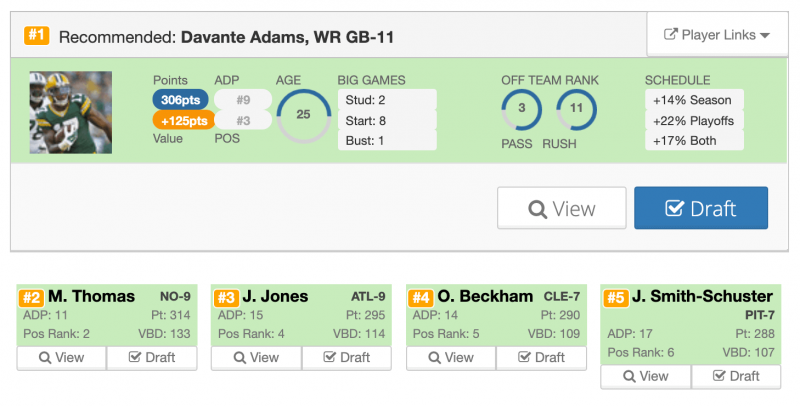
Task: Click the 306pts points badge
Action: (180, 100)
